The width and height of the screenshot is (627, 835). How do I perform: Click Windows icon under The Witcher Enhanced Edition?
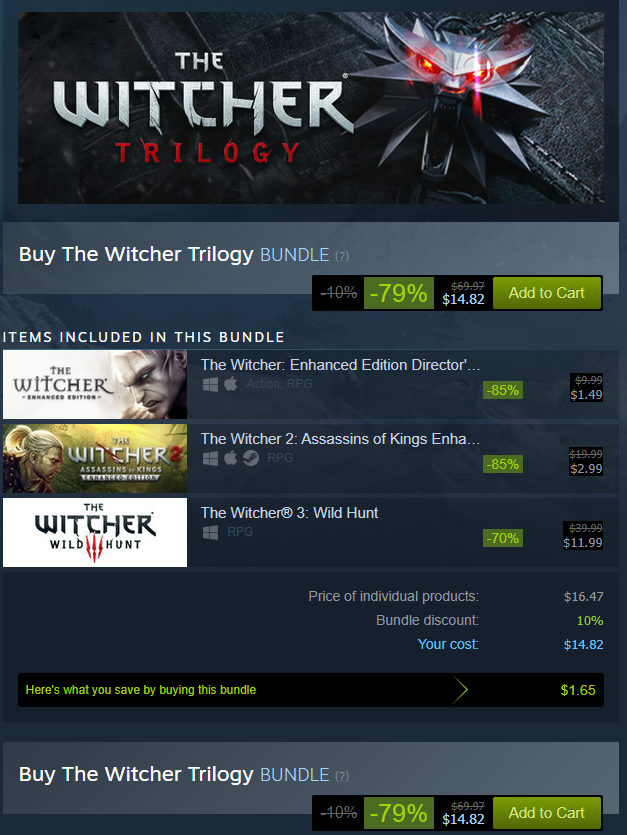[x=210, y=384]
